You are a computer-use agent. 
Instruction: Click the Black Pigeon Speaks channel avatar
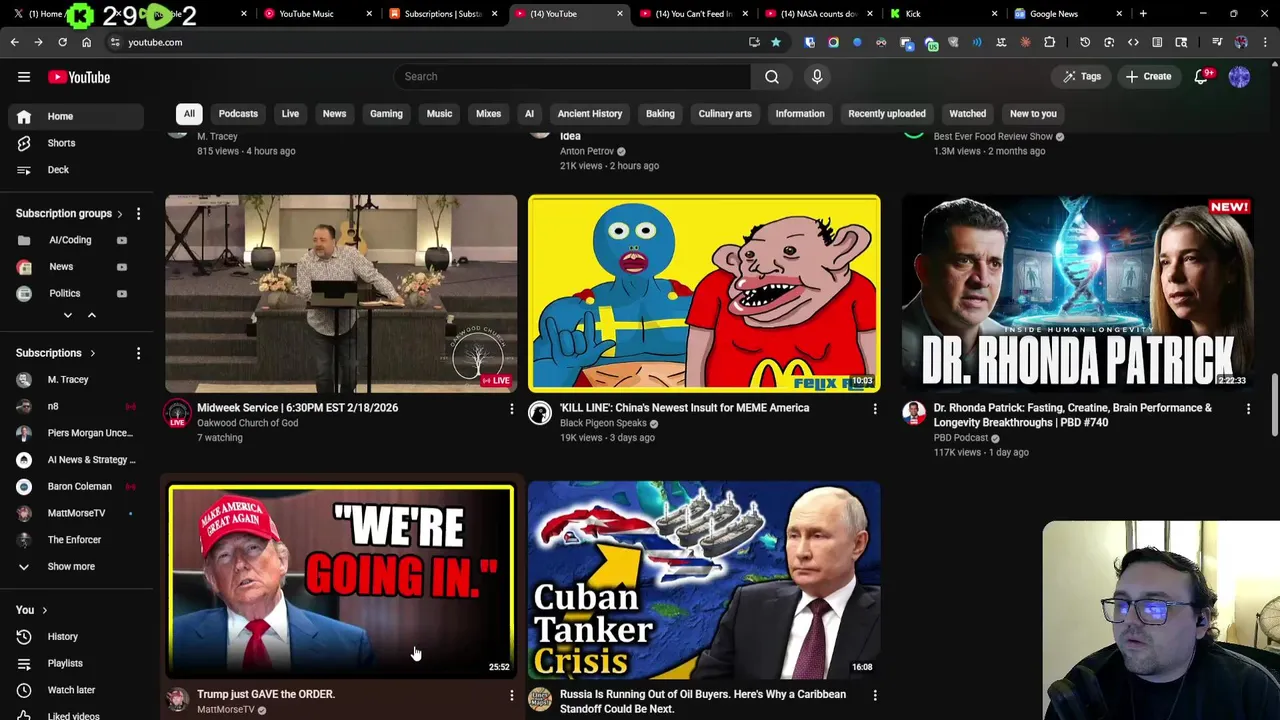pos(540,412)
